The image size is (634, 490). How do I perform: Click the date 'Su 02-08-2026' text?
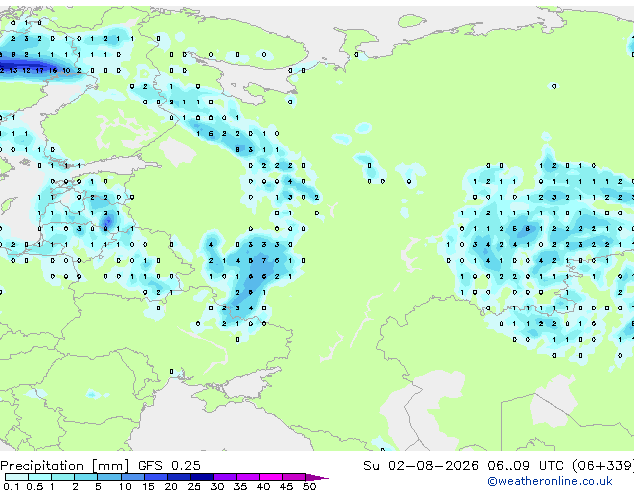tap(421, 466)
